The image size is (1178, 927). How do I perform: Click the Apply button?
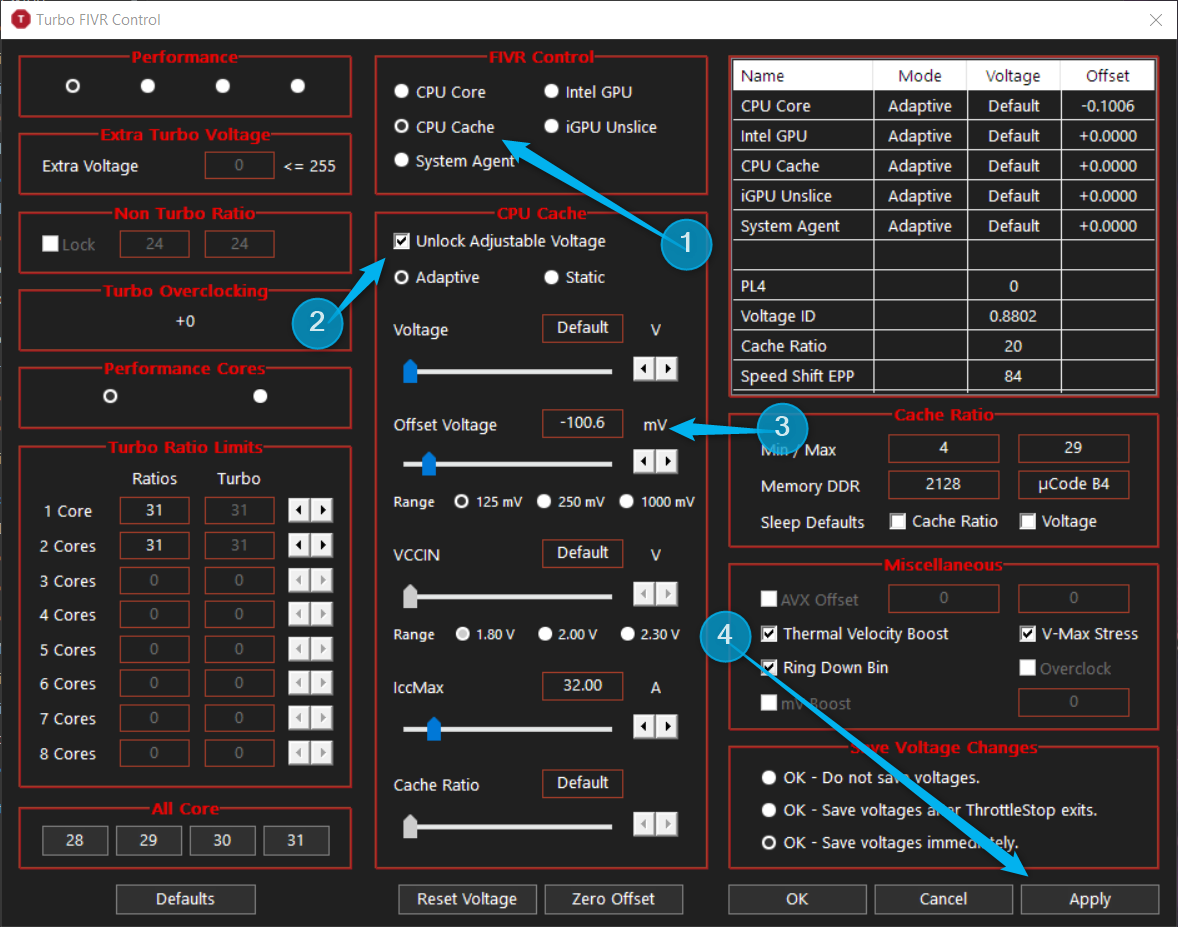coord(1089,899)
